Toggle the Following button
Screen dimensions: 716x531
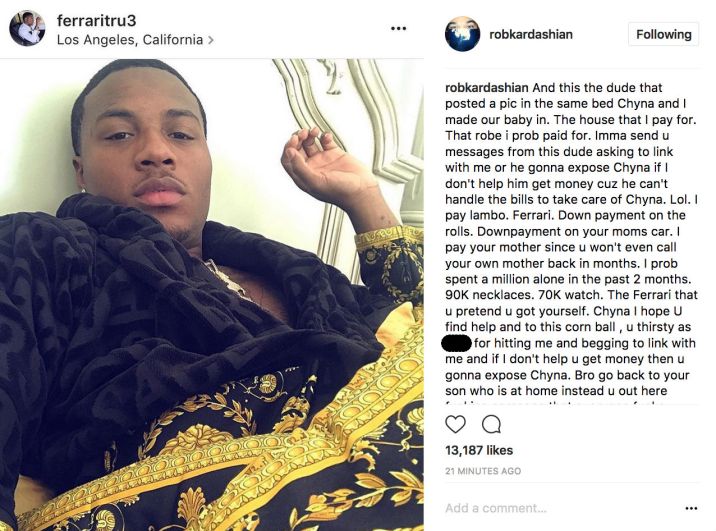(663, 34)
